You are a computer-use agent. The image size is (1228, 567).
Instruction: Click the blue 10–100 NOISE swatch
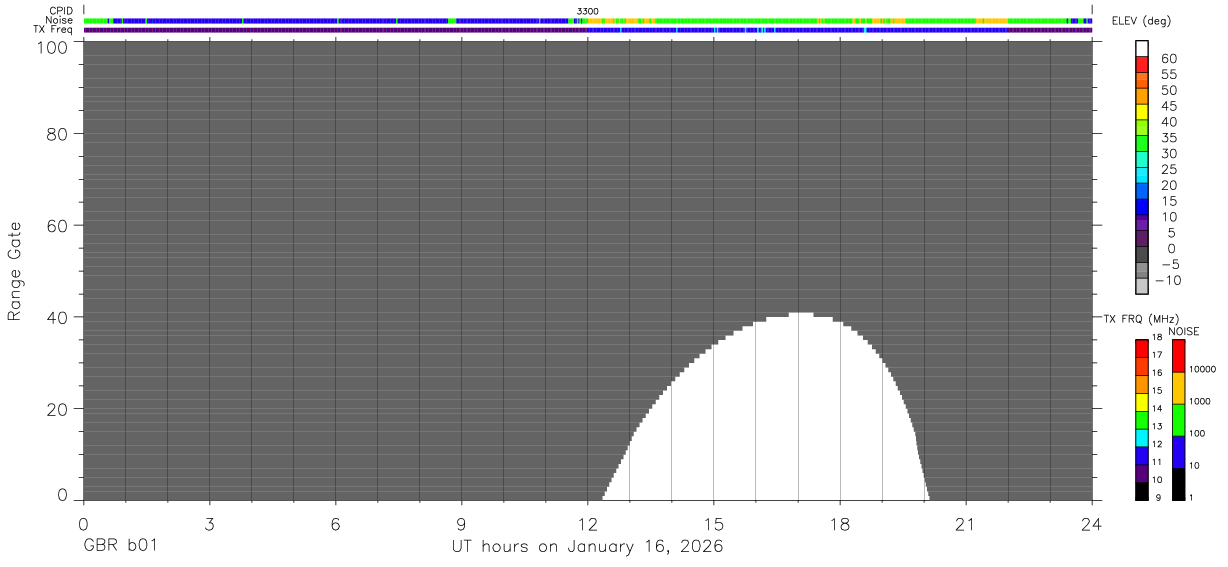tap(1179, 452)
